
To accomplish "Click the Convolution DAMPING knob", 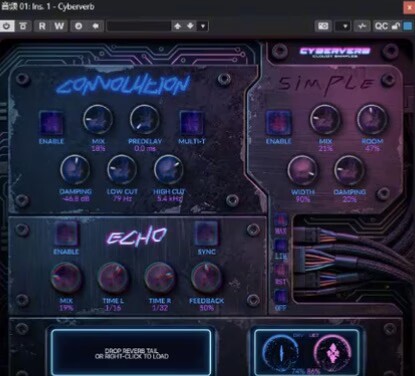I will click(x=75, y=169).
